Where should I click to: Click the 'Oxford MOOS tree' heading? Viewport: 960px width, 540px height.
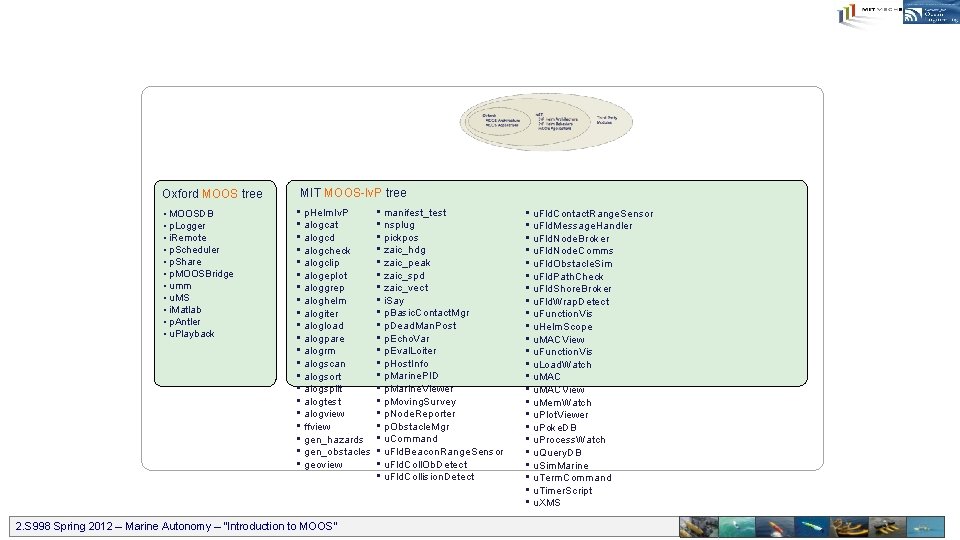(x=212, y=193)
